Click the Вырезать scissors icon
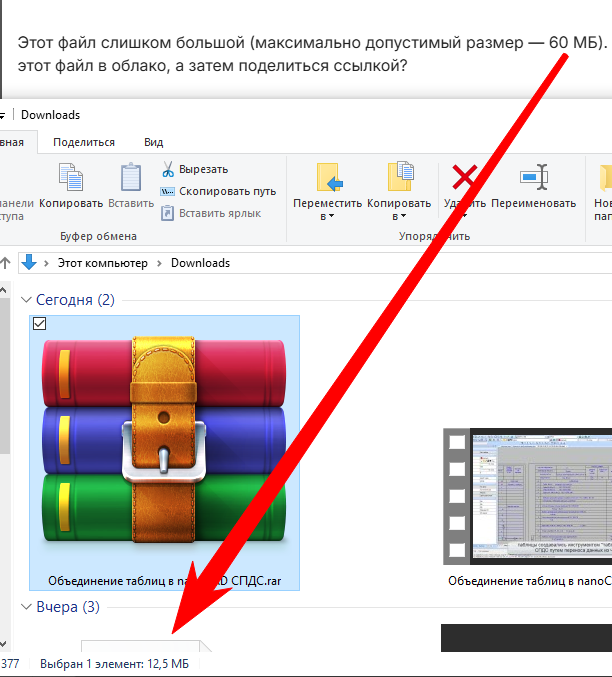The image size is (612, 677). pos(168,169)
